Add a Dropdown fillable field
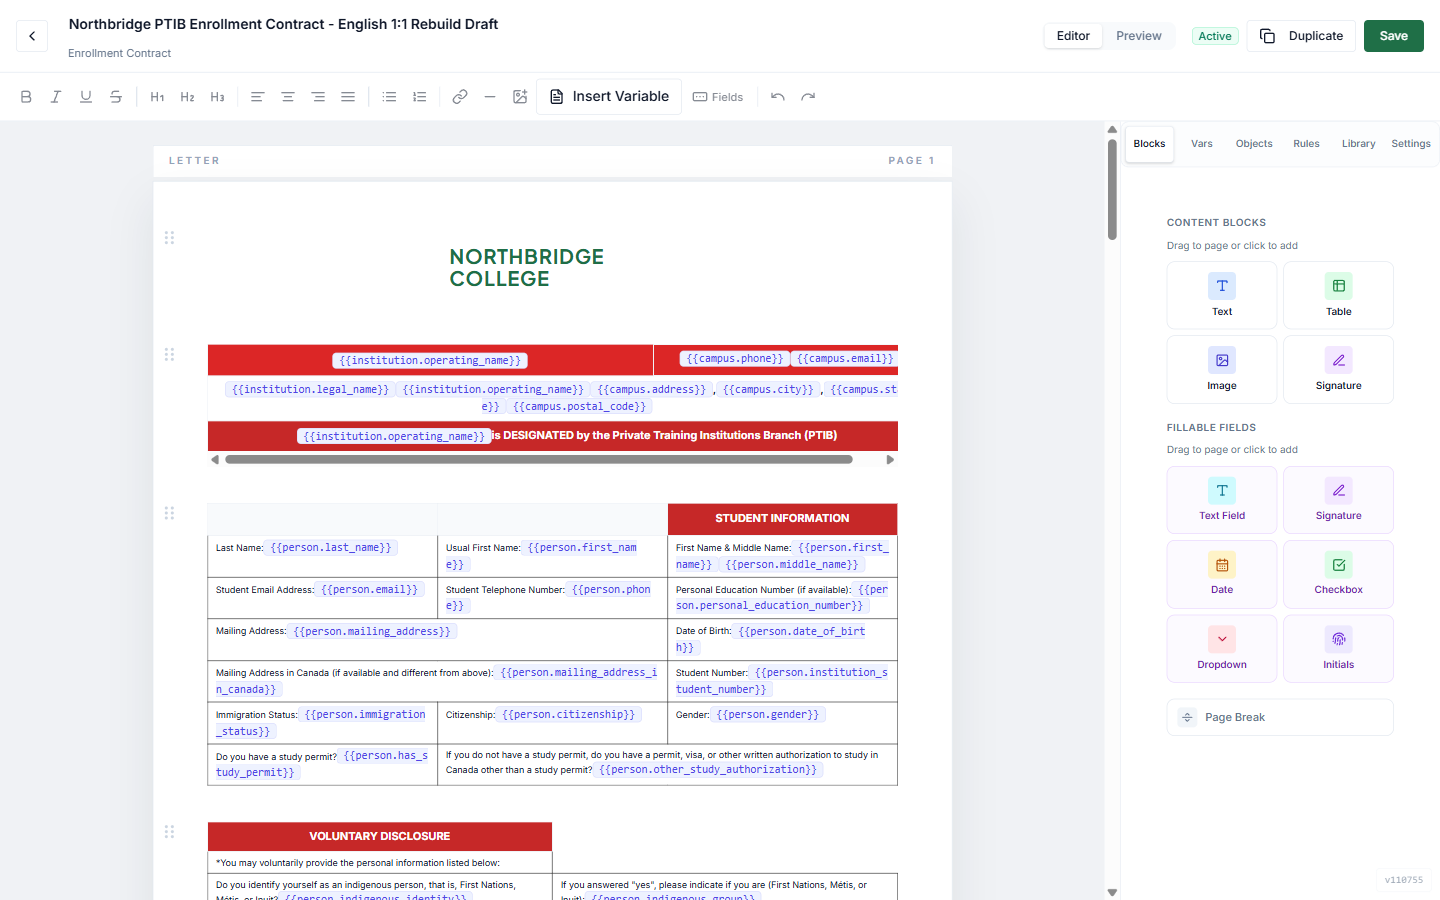Screen dimensions: 1440x900 (1222, 649)
